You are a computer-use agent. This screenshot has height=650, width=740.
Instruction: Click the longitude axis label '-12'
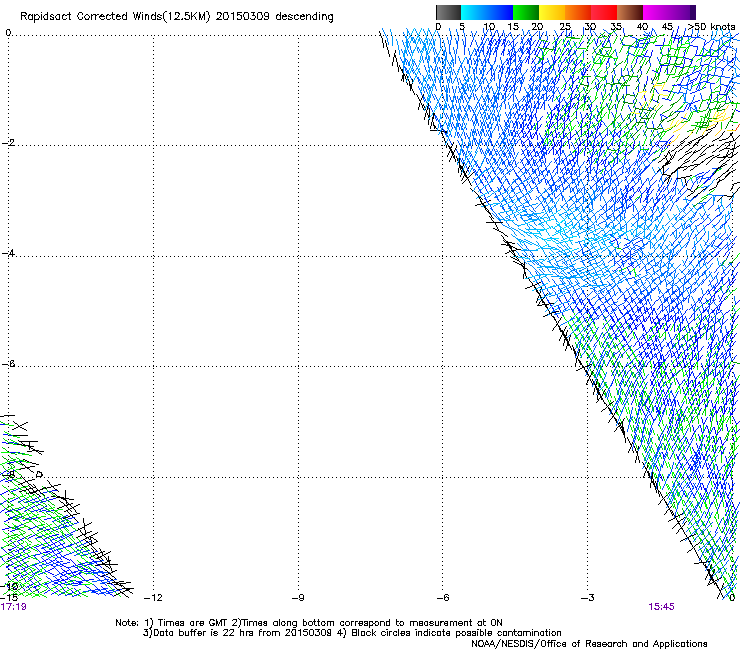[153, 598]
